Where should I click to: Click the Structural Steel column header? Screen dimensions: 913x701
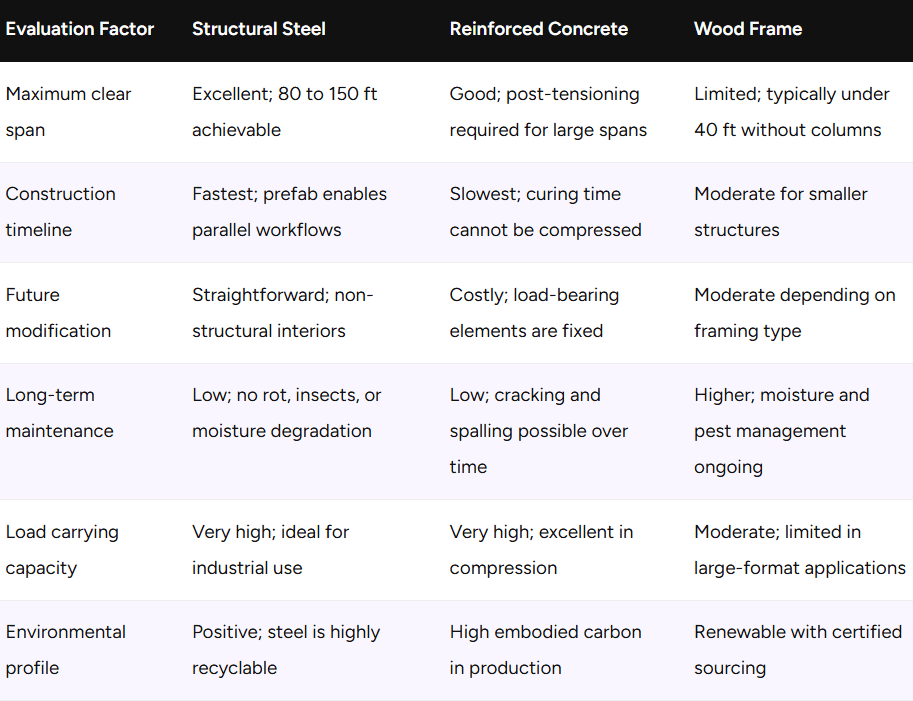(x=259, y=29)
